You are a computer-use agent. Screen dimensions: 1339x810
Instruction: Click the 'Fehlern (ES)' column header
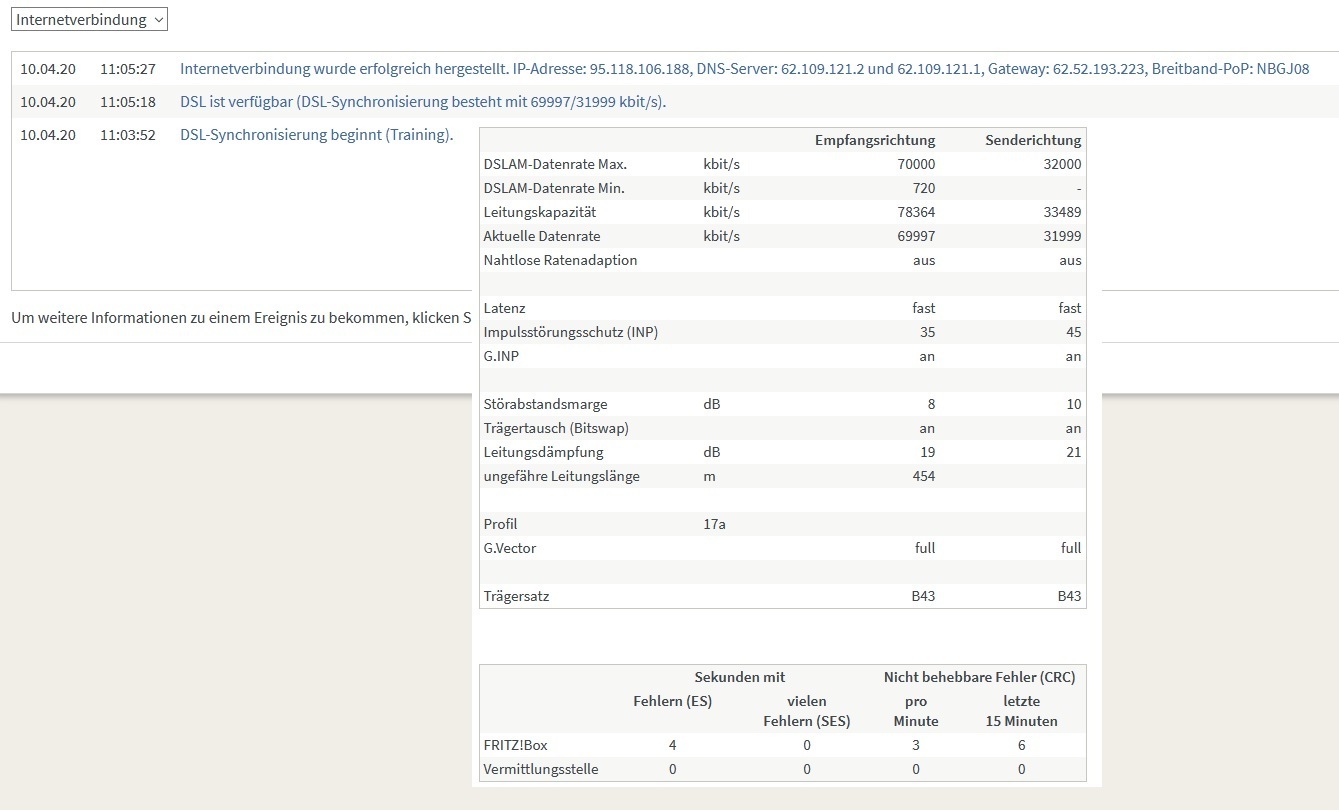click(x=673, y=701)
